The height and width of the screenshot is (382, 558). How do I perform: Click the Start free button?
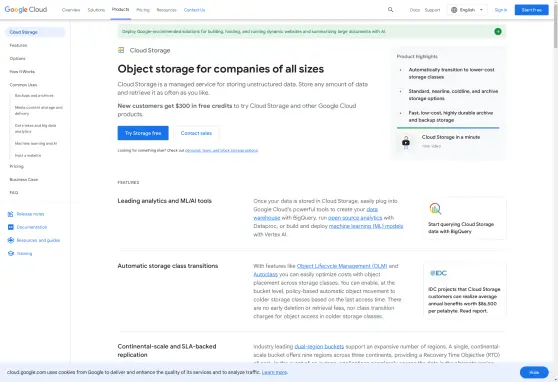pyautogui.click(x=531, y=10)
